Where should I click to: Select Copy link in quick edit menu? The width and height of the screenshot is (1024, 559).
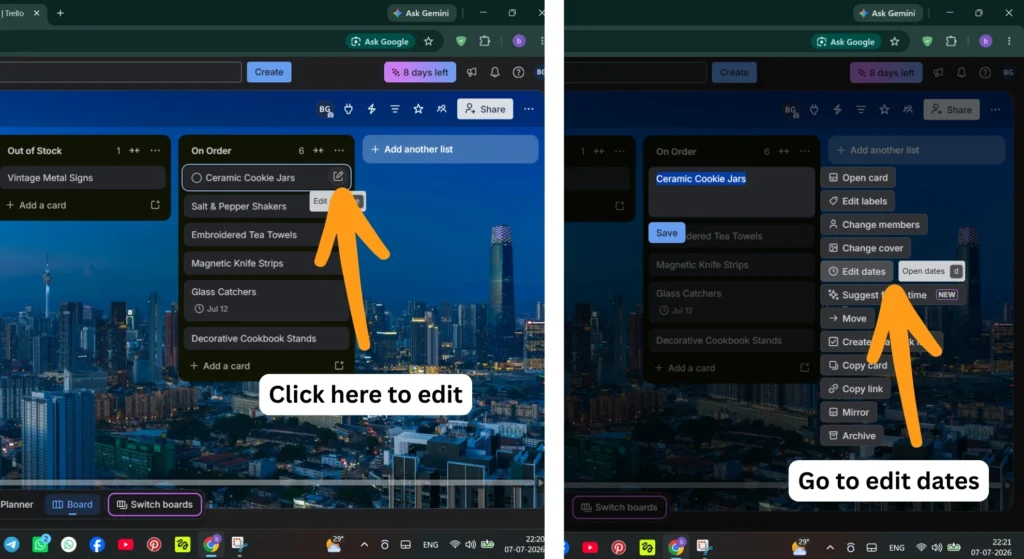pos(856,389)
